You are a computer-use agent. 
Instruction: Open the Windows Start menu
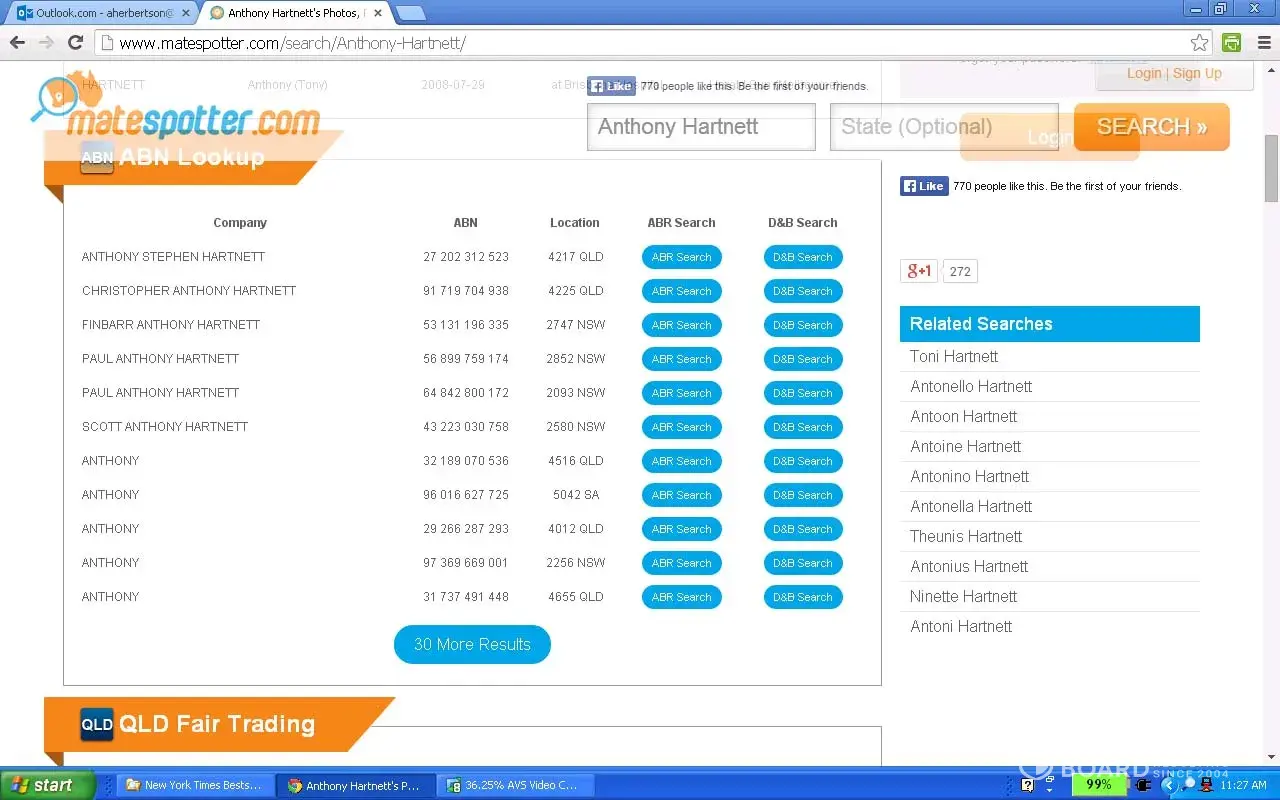point(47,785)
